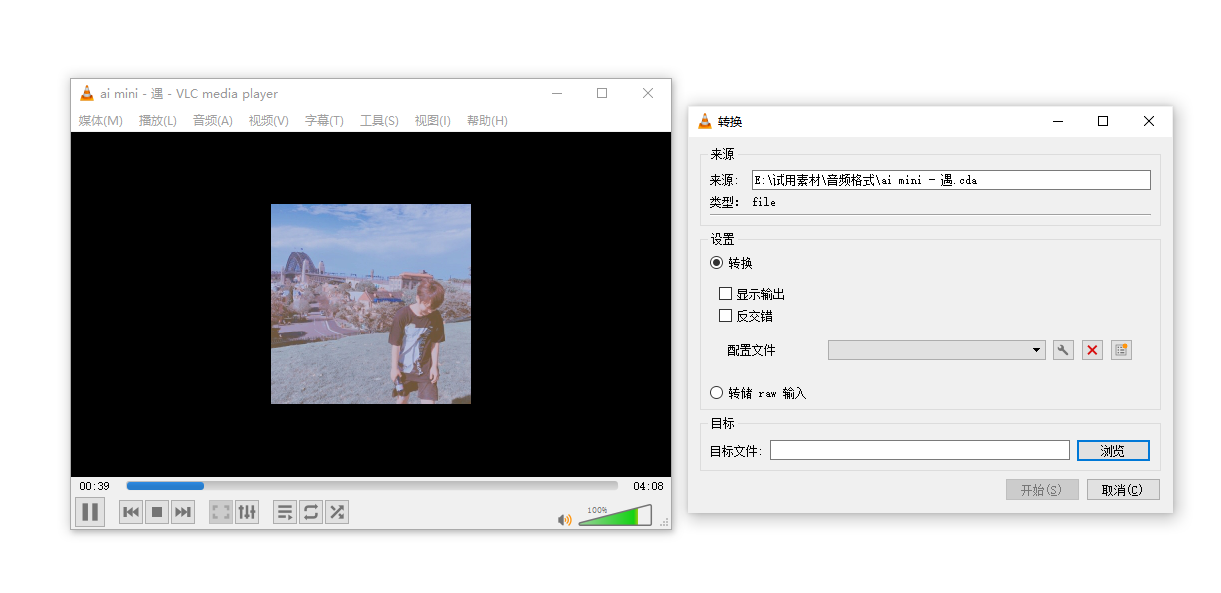The height and width of the screenshot is (593, 1221).
Task: Toggle loop mode icon
Action: pos(311,512)
